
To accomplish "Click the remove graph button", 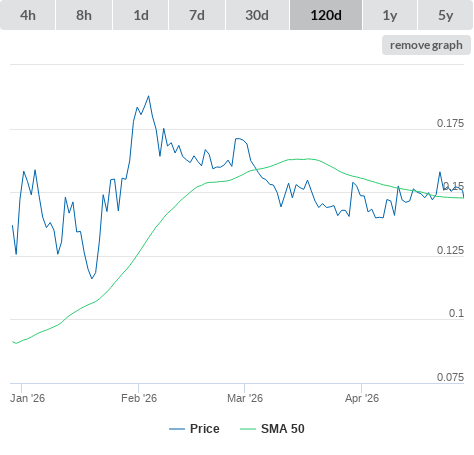I will point(426,45).
